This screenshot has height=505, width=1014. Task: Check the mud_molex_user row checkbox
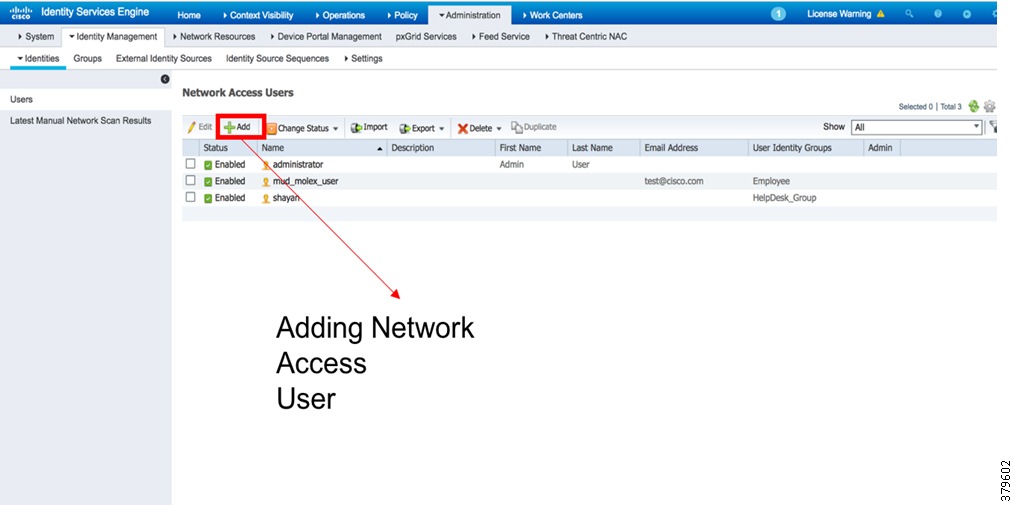[x=190, y=180]
